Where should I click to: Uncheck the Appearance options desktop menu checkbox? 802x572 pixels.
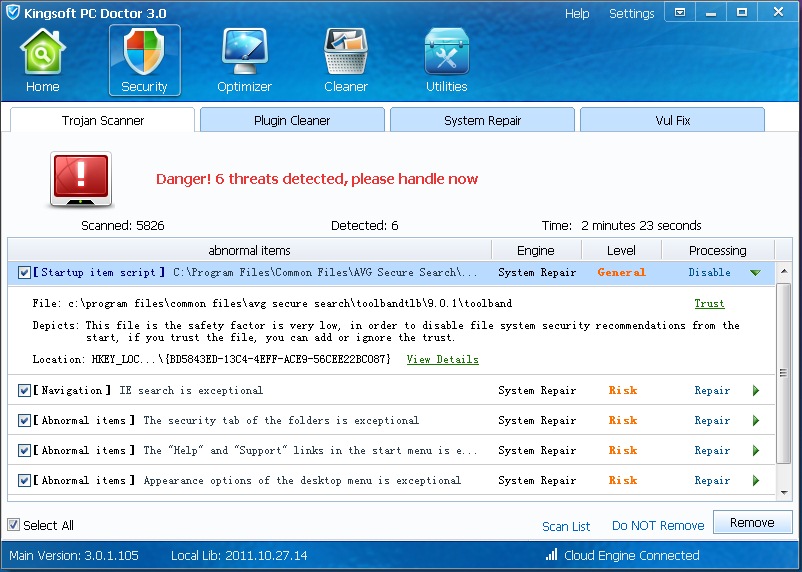pos(24,480)
